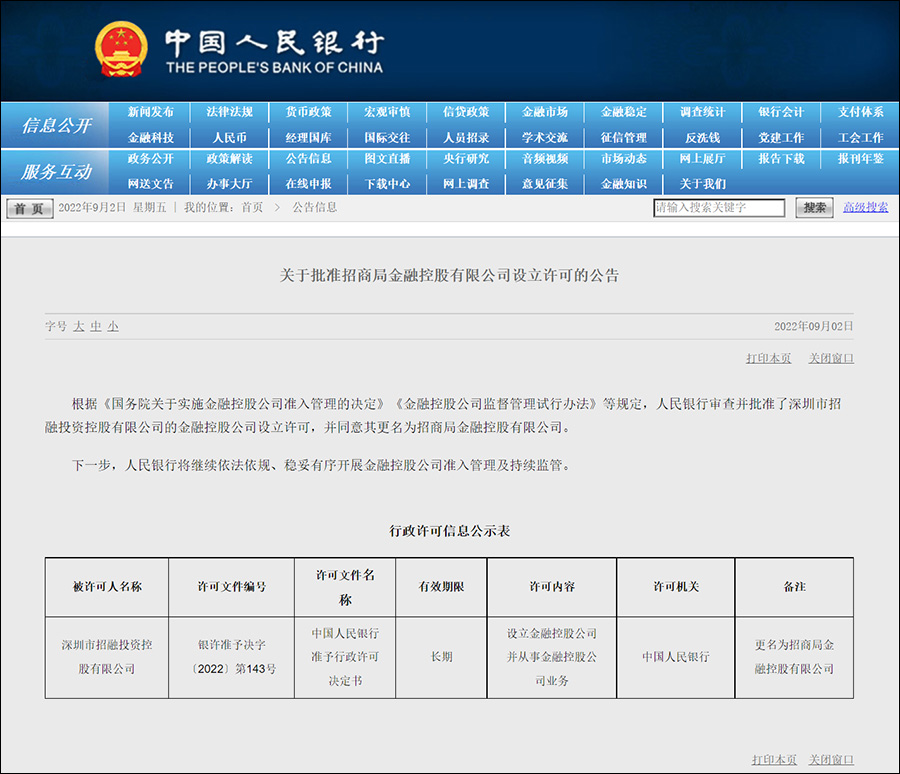The width and height of the screenshot is (900, 774).
Task: Click the cell 银许准予决字〔2022〕第143号
Action: point(231,657)
